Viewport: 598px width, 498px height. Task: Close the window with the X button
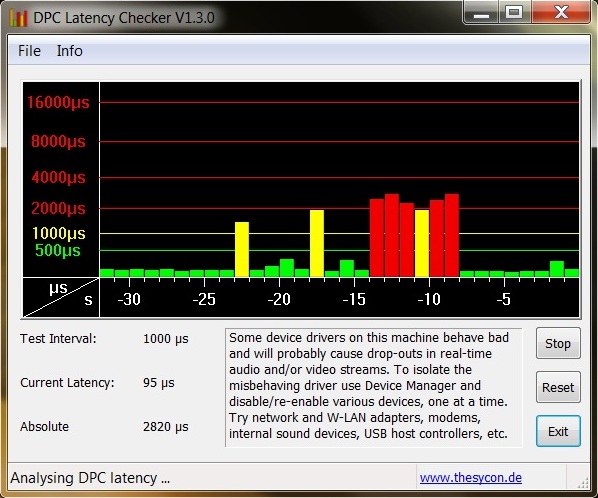click(x=561, y=13)
